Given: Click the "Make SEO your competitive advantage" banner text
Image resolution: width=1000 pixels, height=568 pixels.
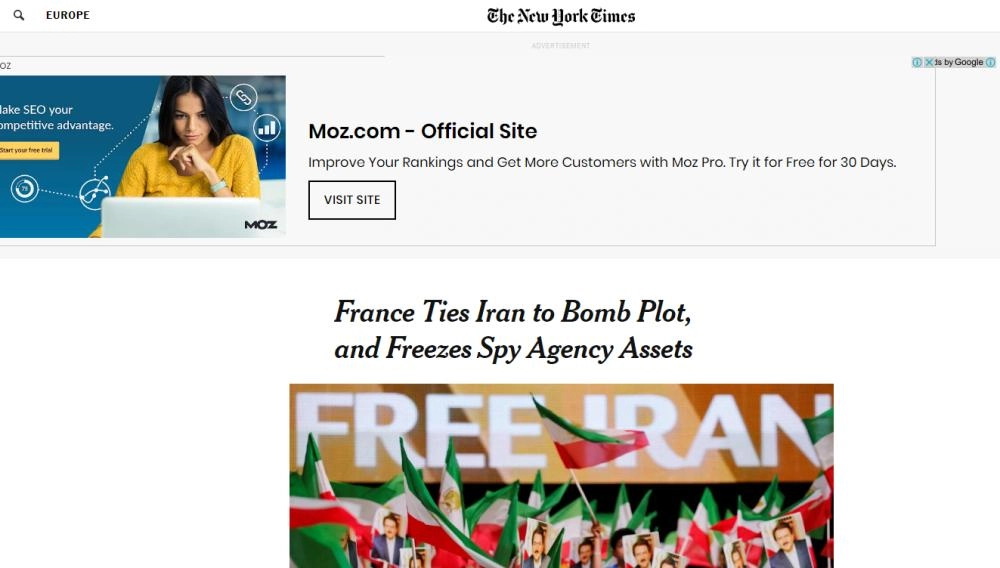Looking at the screenshot, I should [55, 117].
